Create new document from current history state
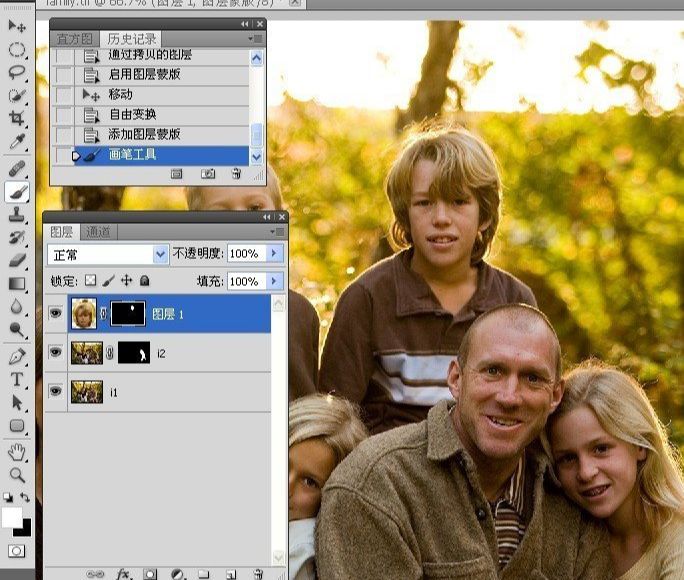Viewport: 684px width, 580px height. (x=177, y=174)
